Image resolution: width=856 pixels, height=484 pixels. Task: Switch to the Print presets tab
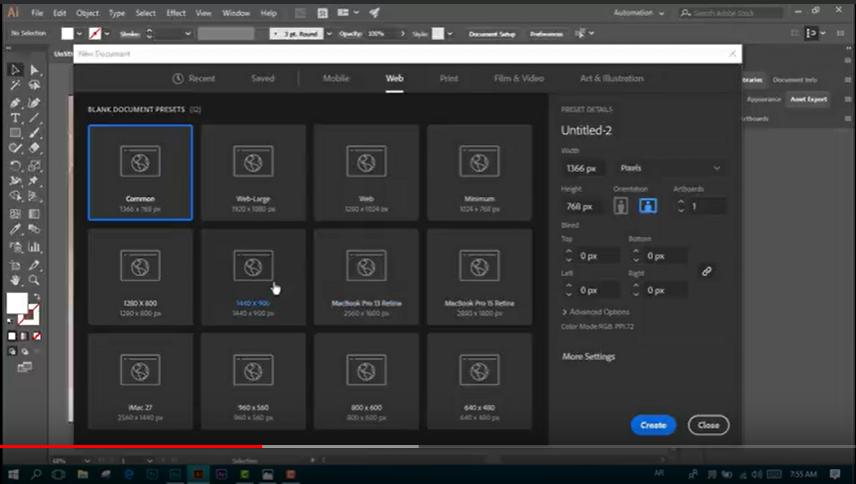click(x=449, y=78)
